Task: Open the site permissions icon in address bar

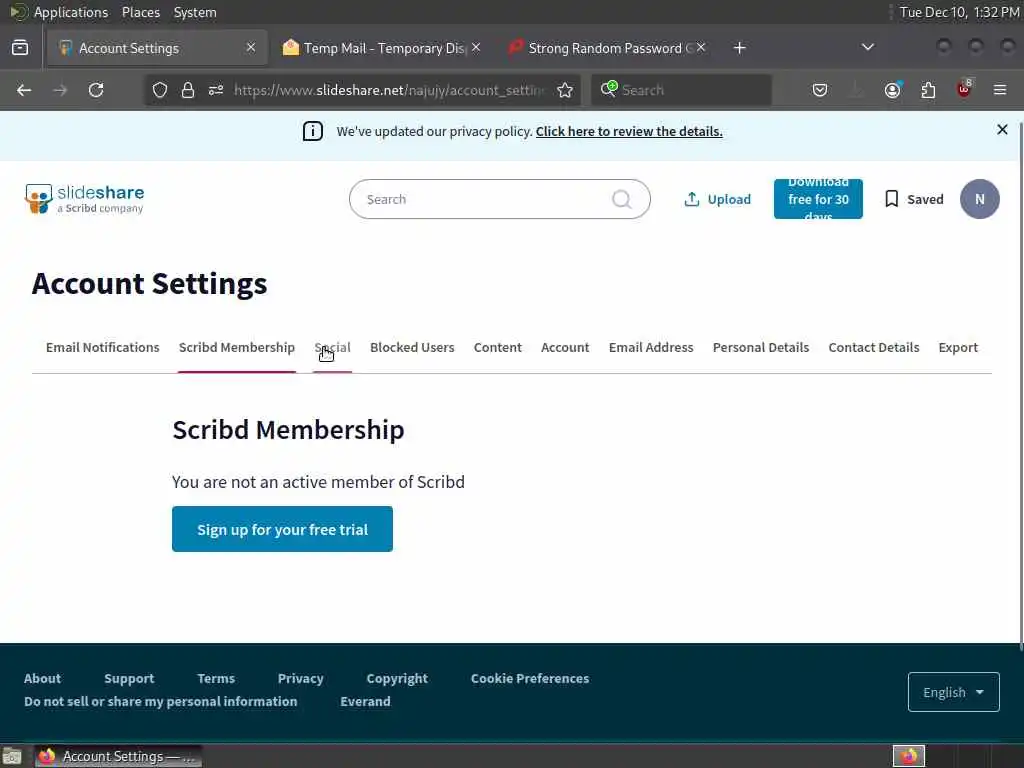Action: pyautogui.click(x=216, y=90)
